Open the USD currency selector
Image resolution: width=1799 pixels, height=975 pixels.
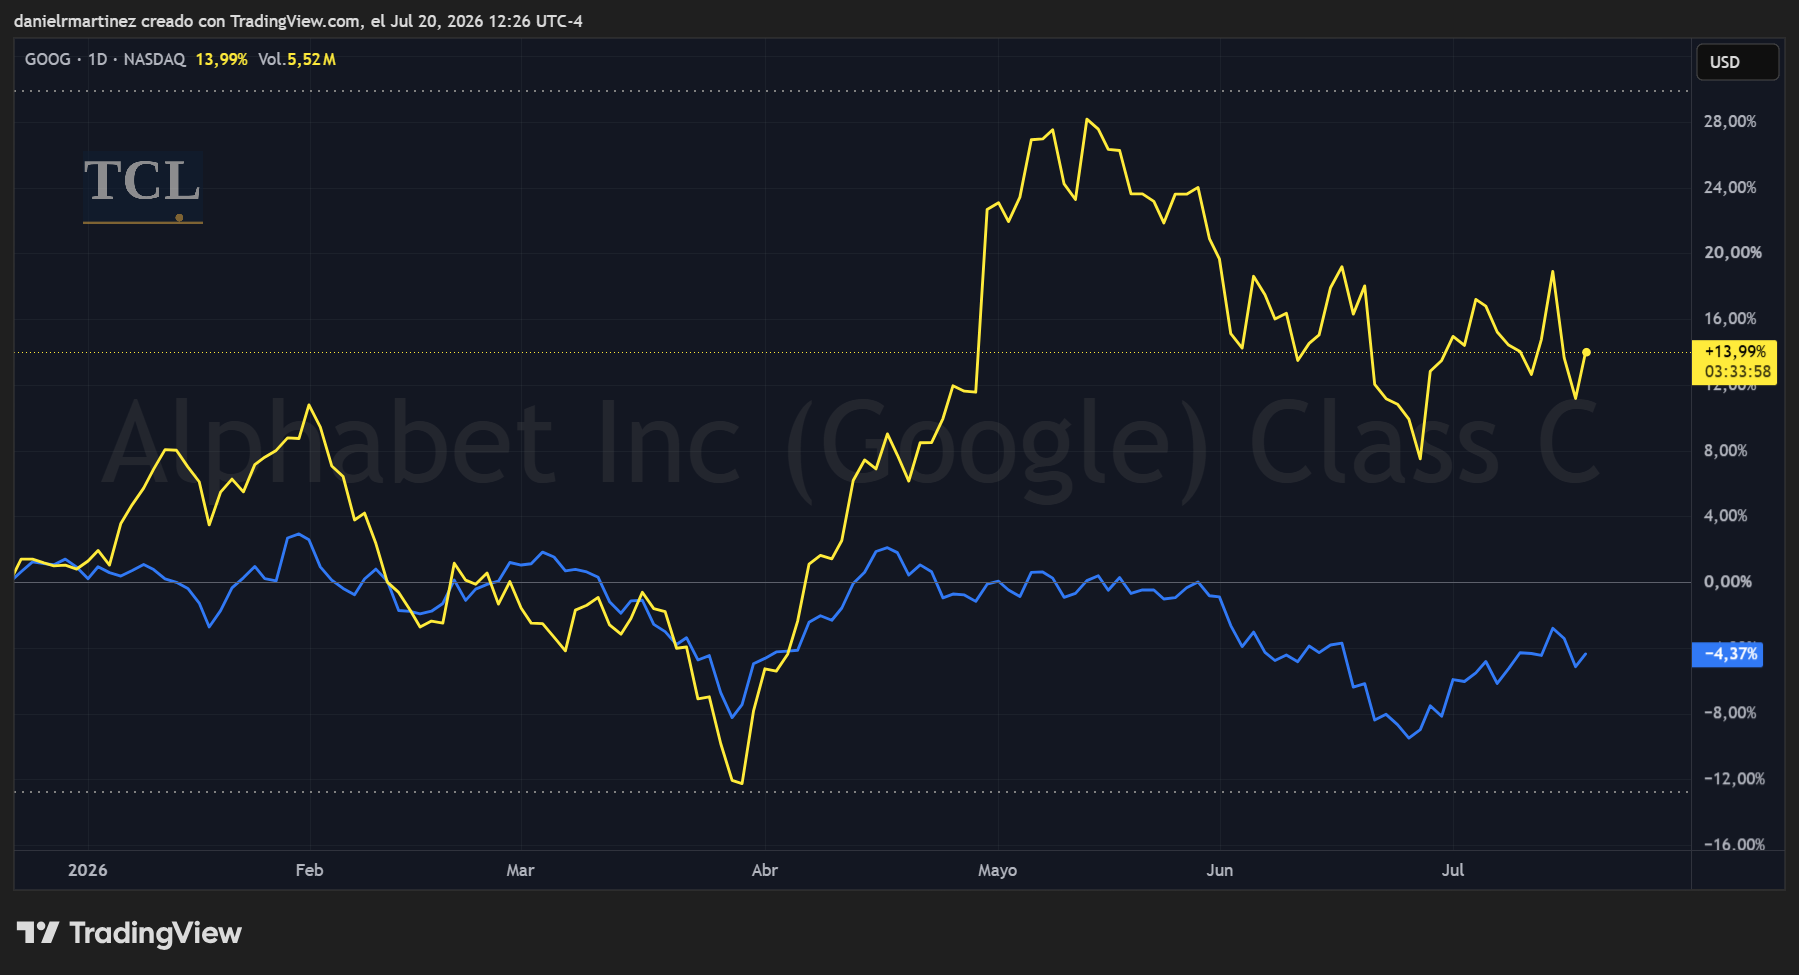pos(1737,62)
